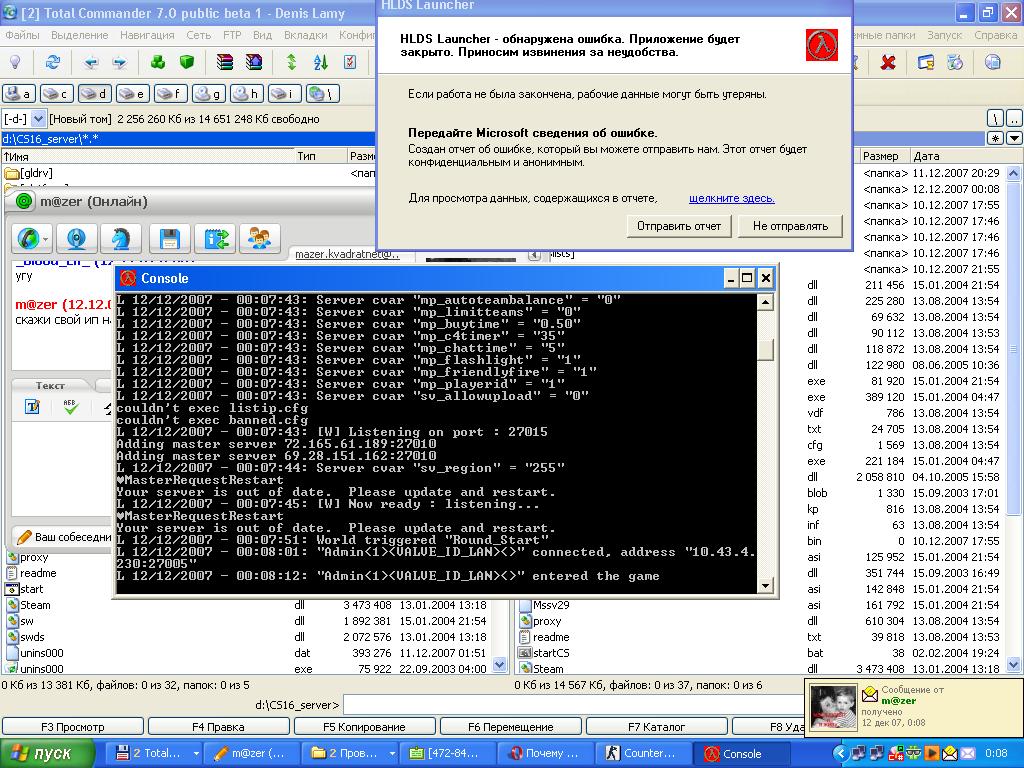This screenshot has height=768, width=1024.
Task: Open the Справка menu
Action: click(x=995, y=35)
